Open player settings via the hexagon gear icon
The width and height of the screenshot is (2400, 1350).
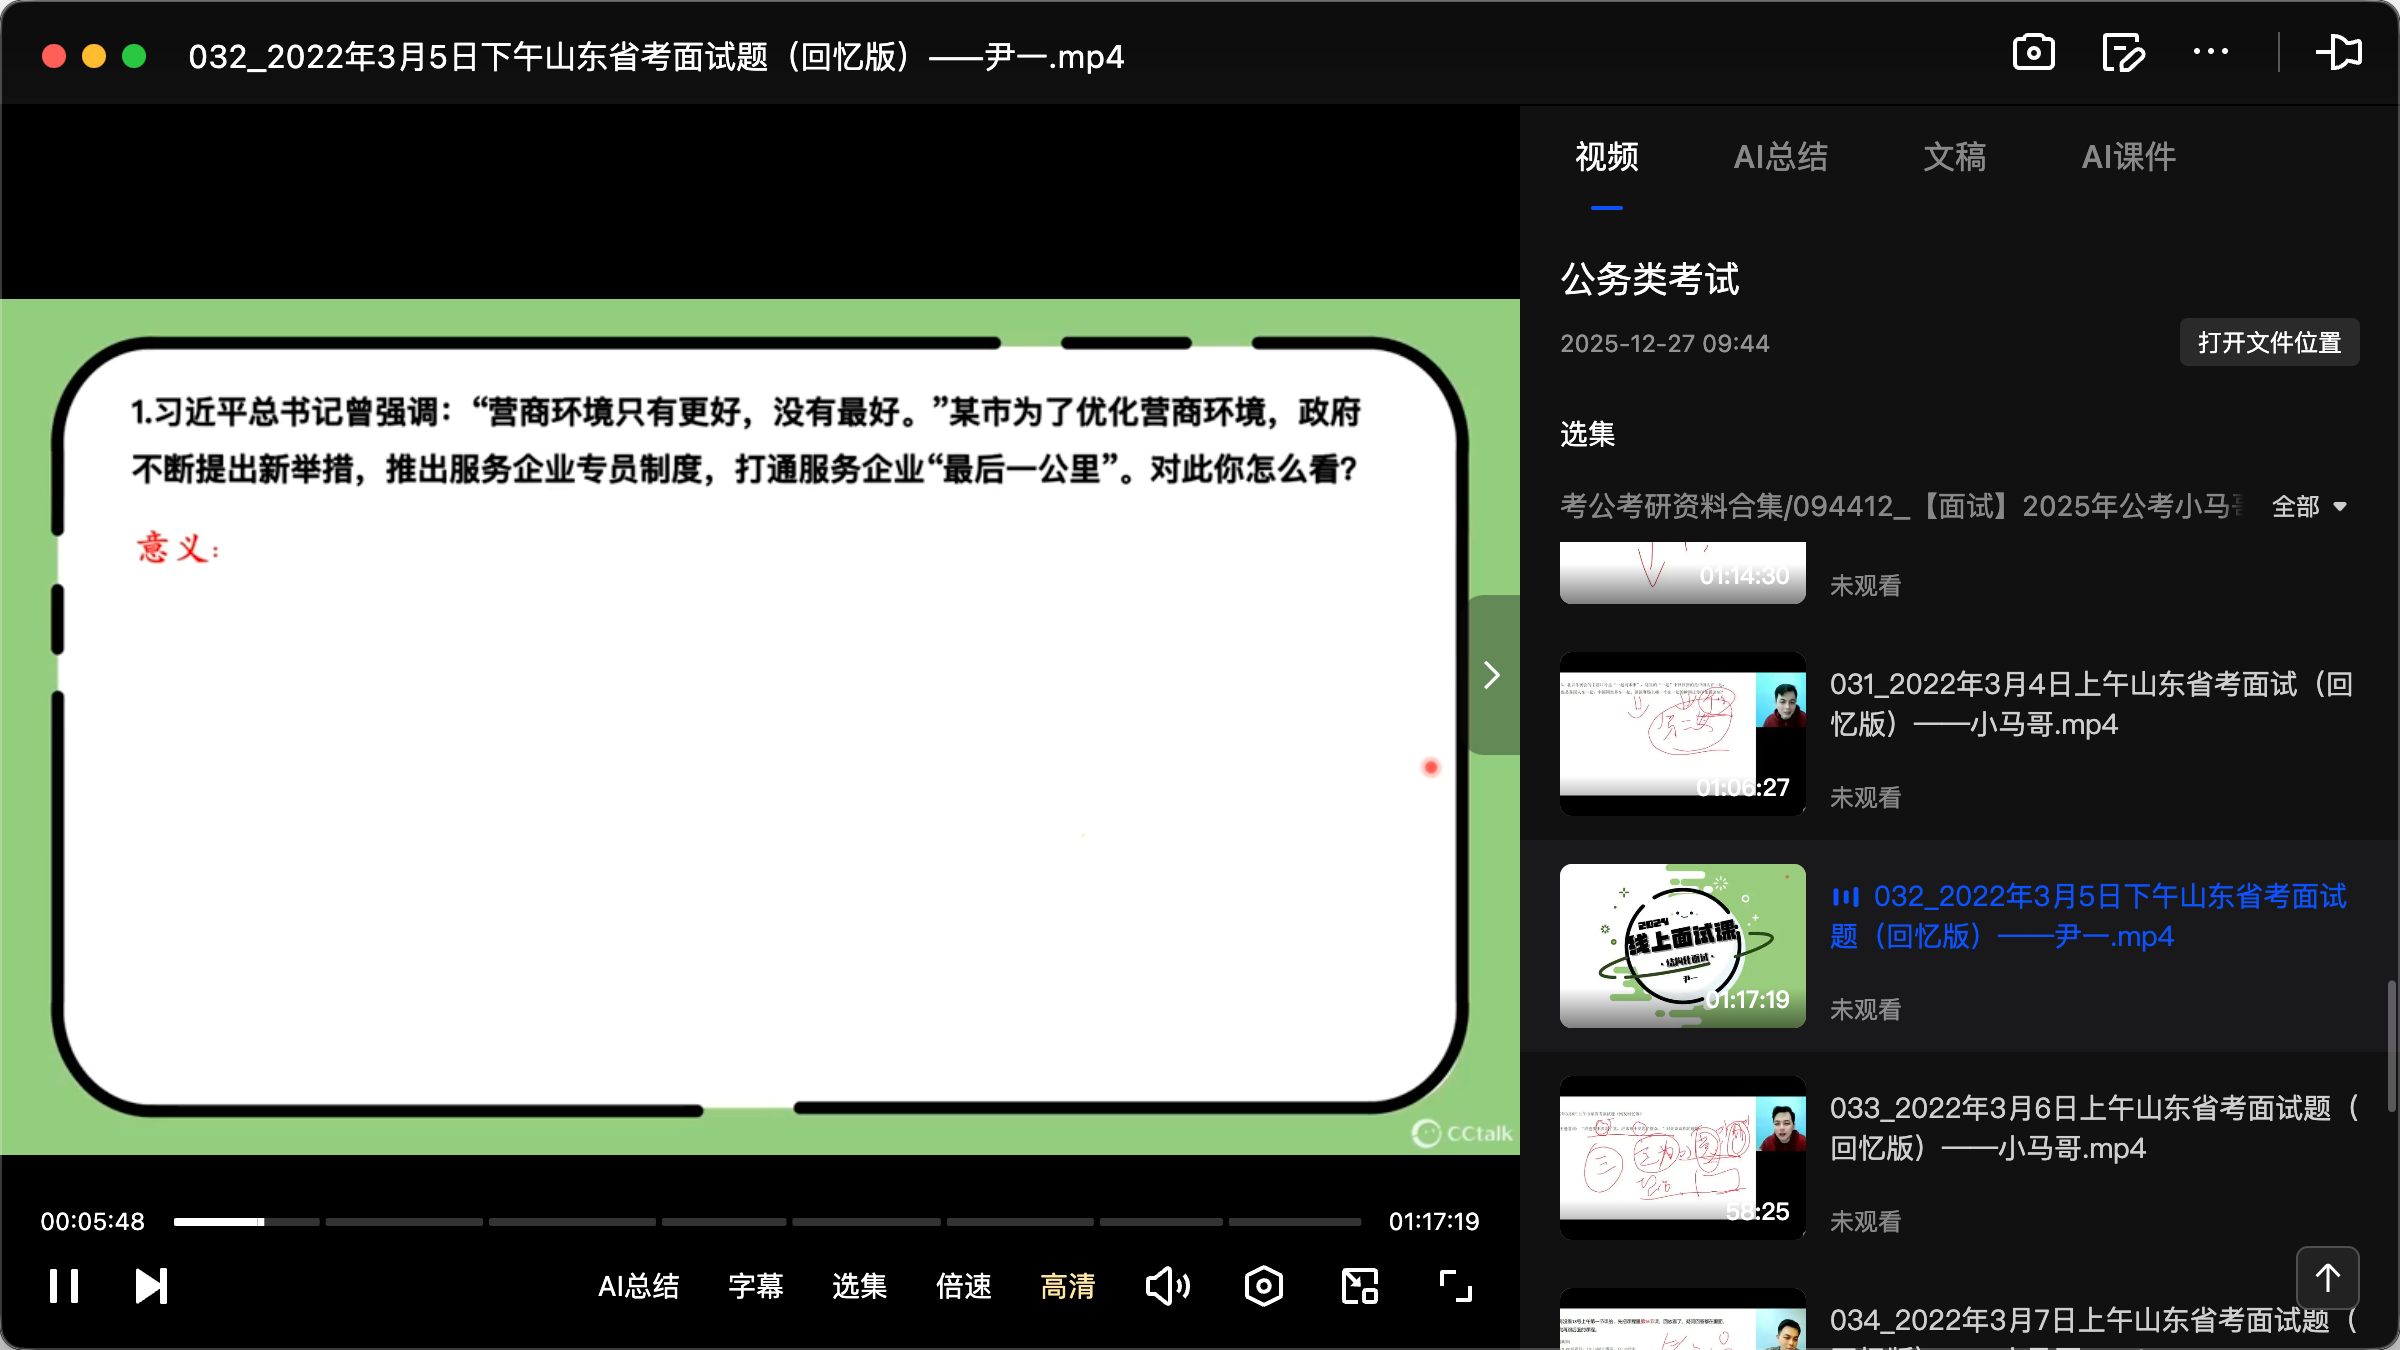1263,1286
